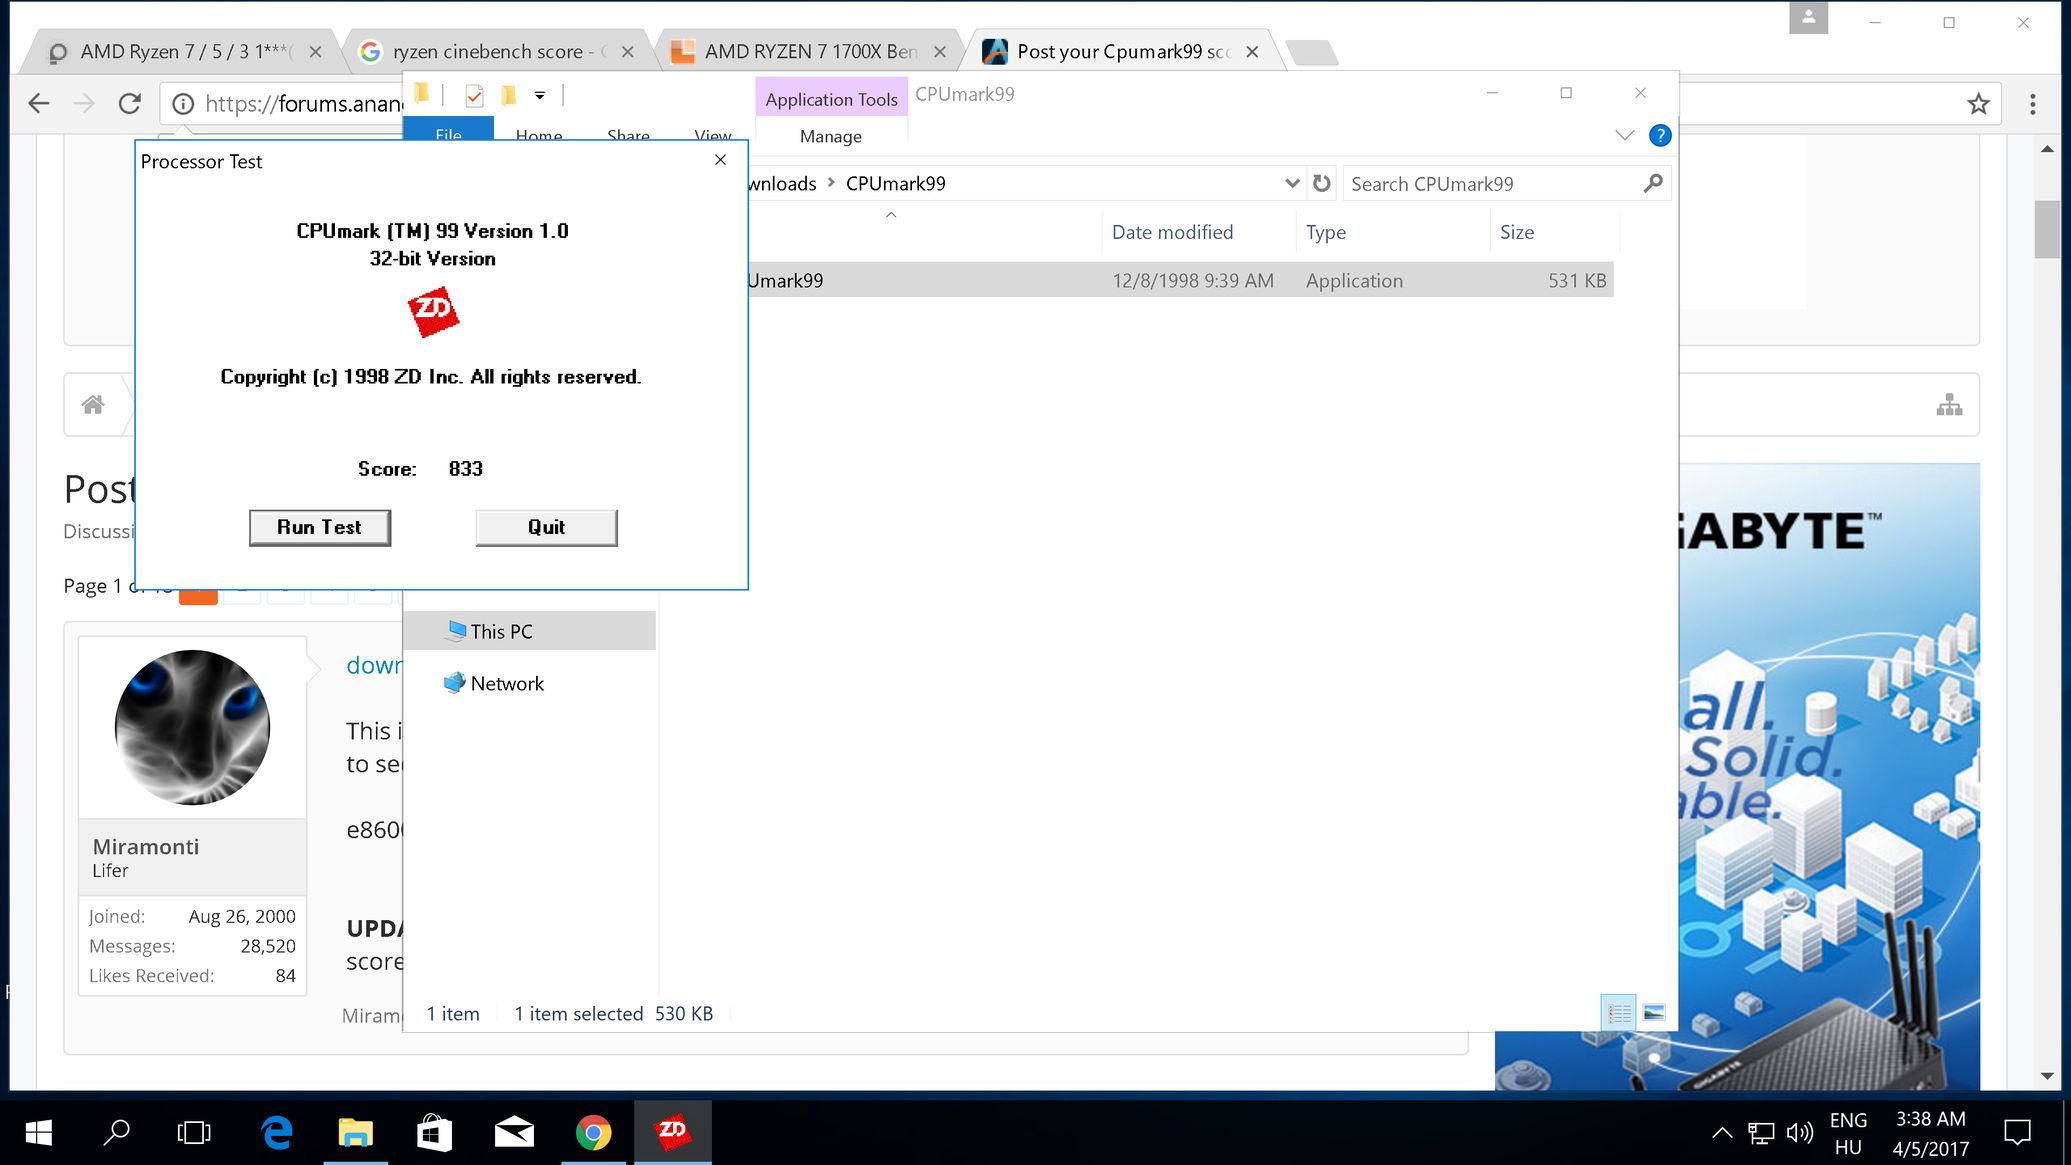
Task: Click the ENG HU language indicator
Action: [1848, 1133]
